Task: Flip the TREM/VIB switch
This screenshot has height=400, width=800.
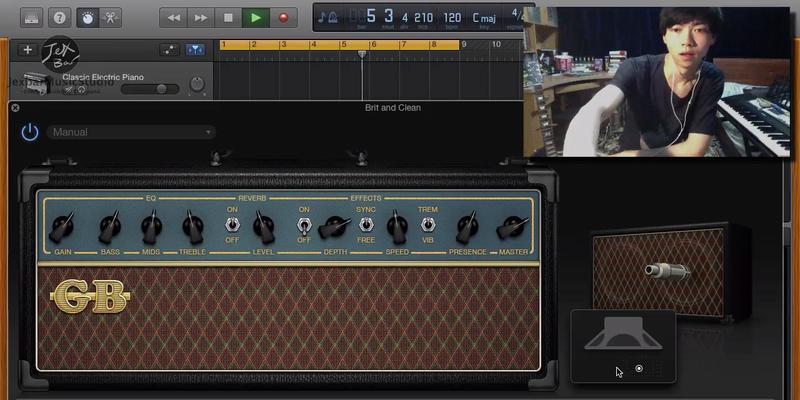Action: (428, 224)
